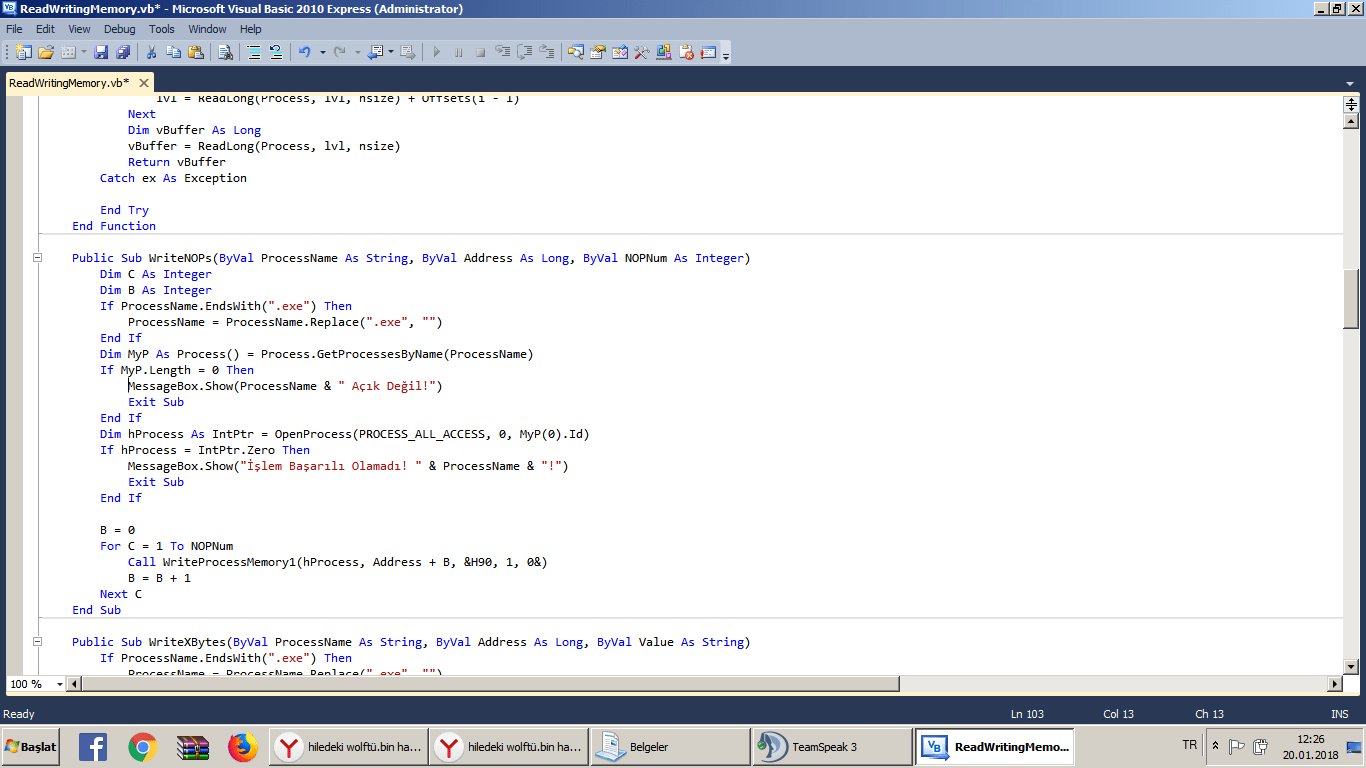Click the Step Into debug icon
The image size is (1366, 768).
pyautogui.click(x=503, y=52)
